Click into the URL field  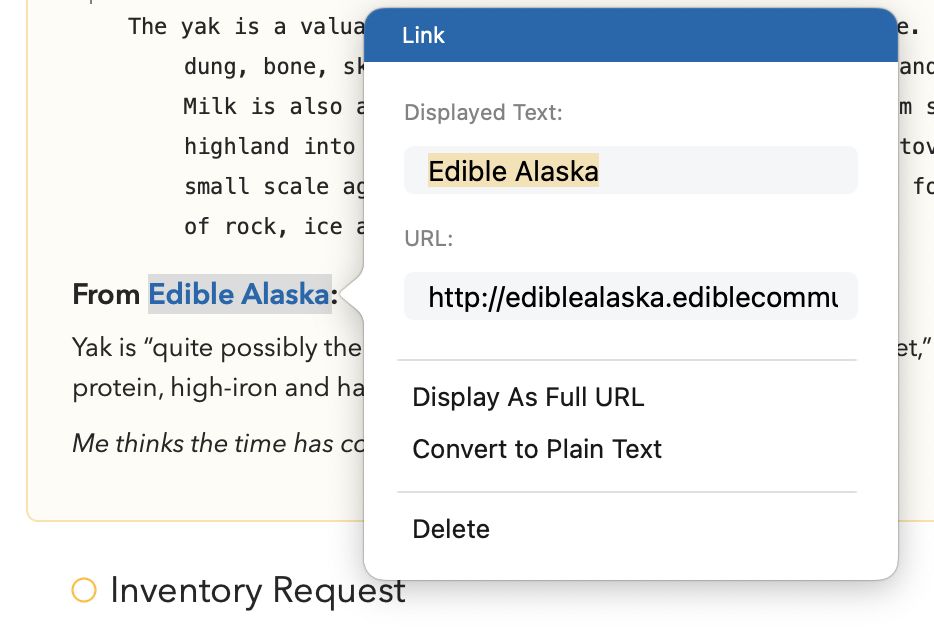tap(631, 297)
